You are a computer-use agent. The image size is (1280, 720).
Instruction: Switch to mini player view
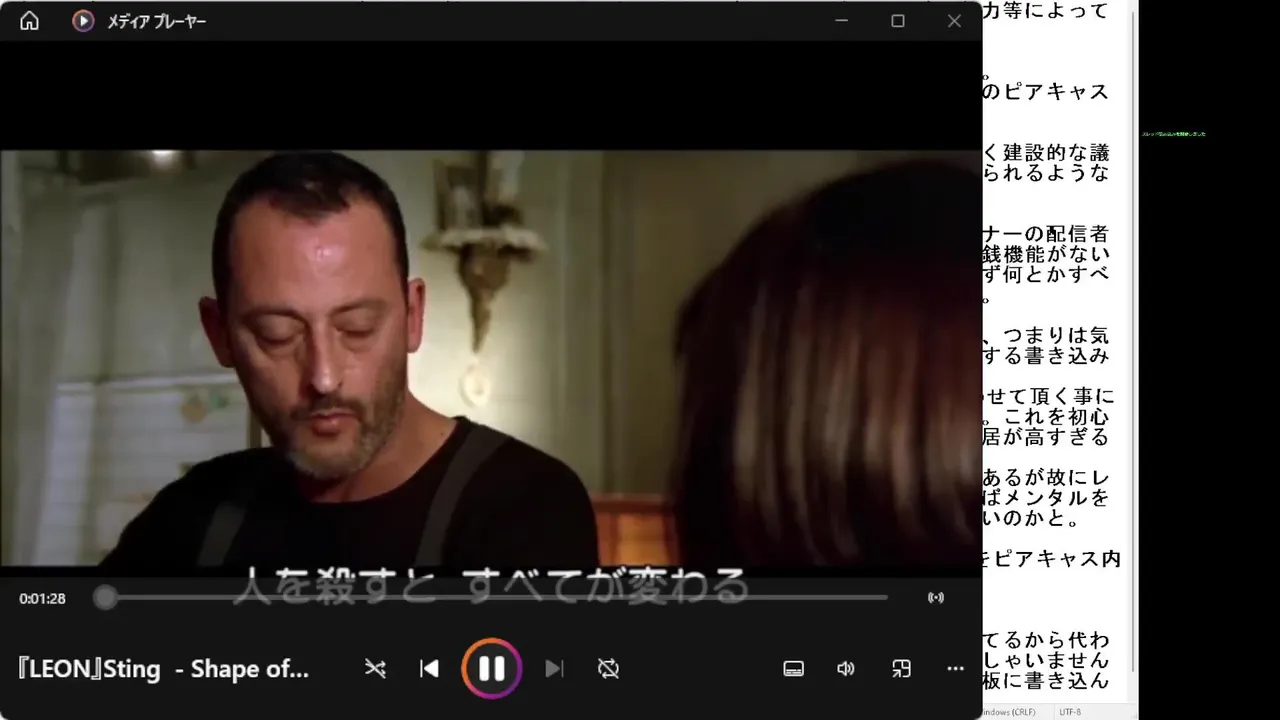coord(901,669)
